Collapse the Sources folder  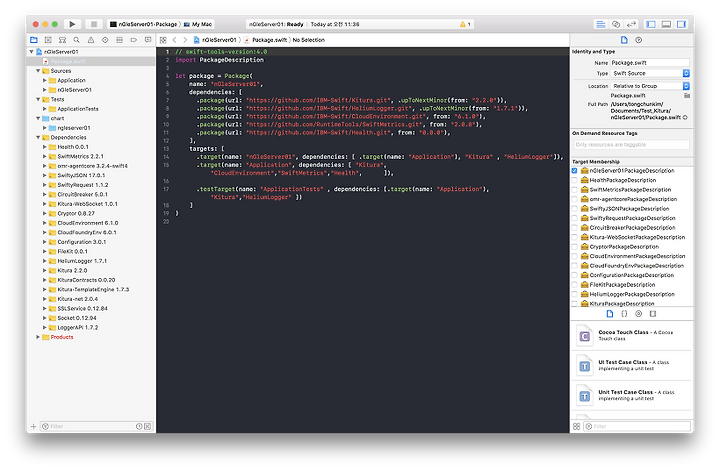38,71
